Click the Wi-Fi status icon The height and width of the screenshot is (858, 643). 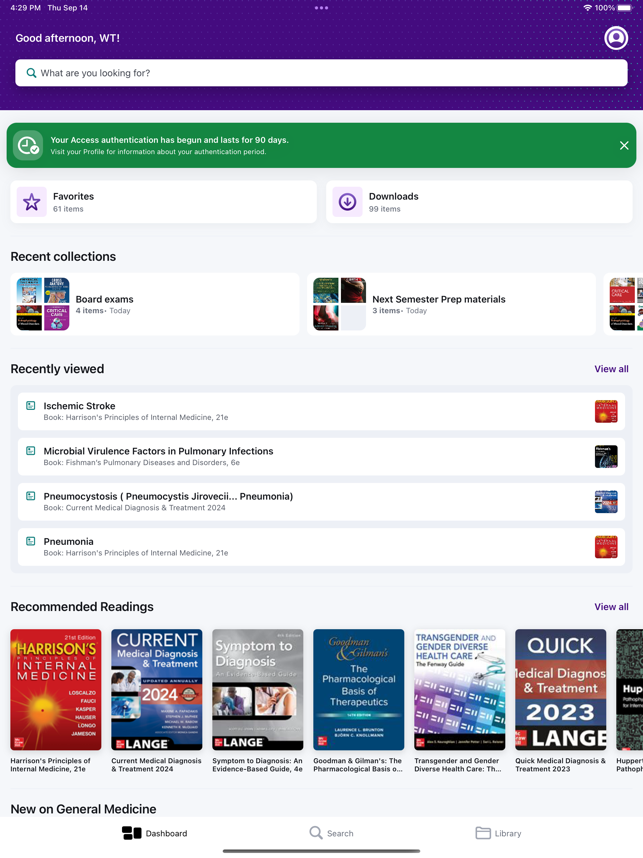click(587, 8)
